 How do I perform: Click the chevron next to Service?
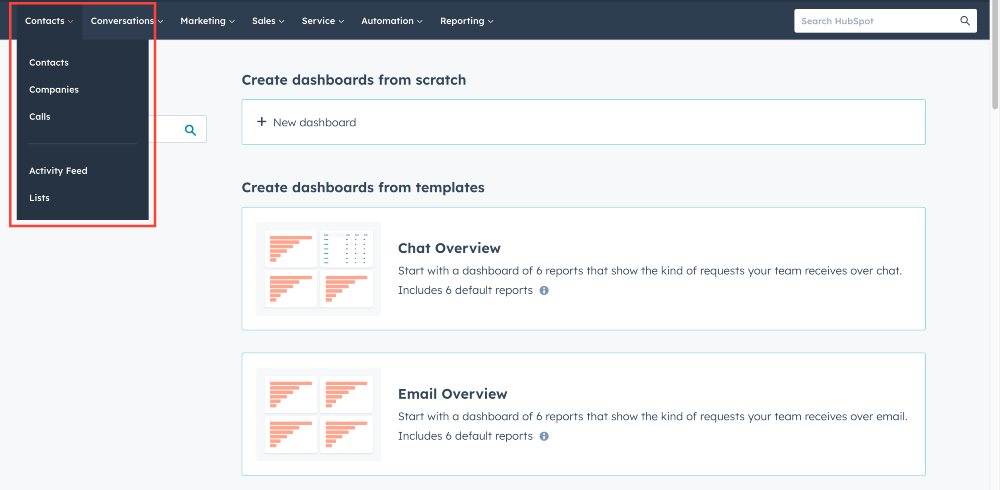341,22
